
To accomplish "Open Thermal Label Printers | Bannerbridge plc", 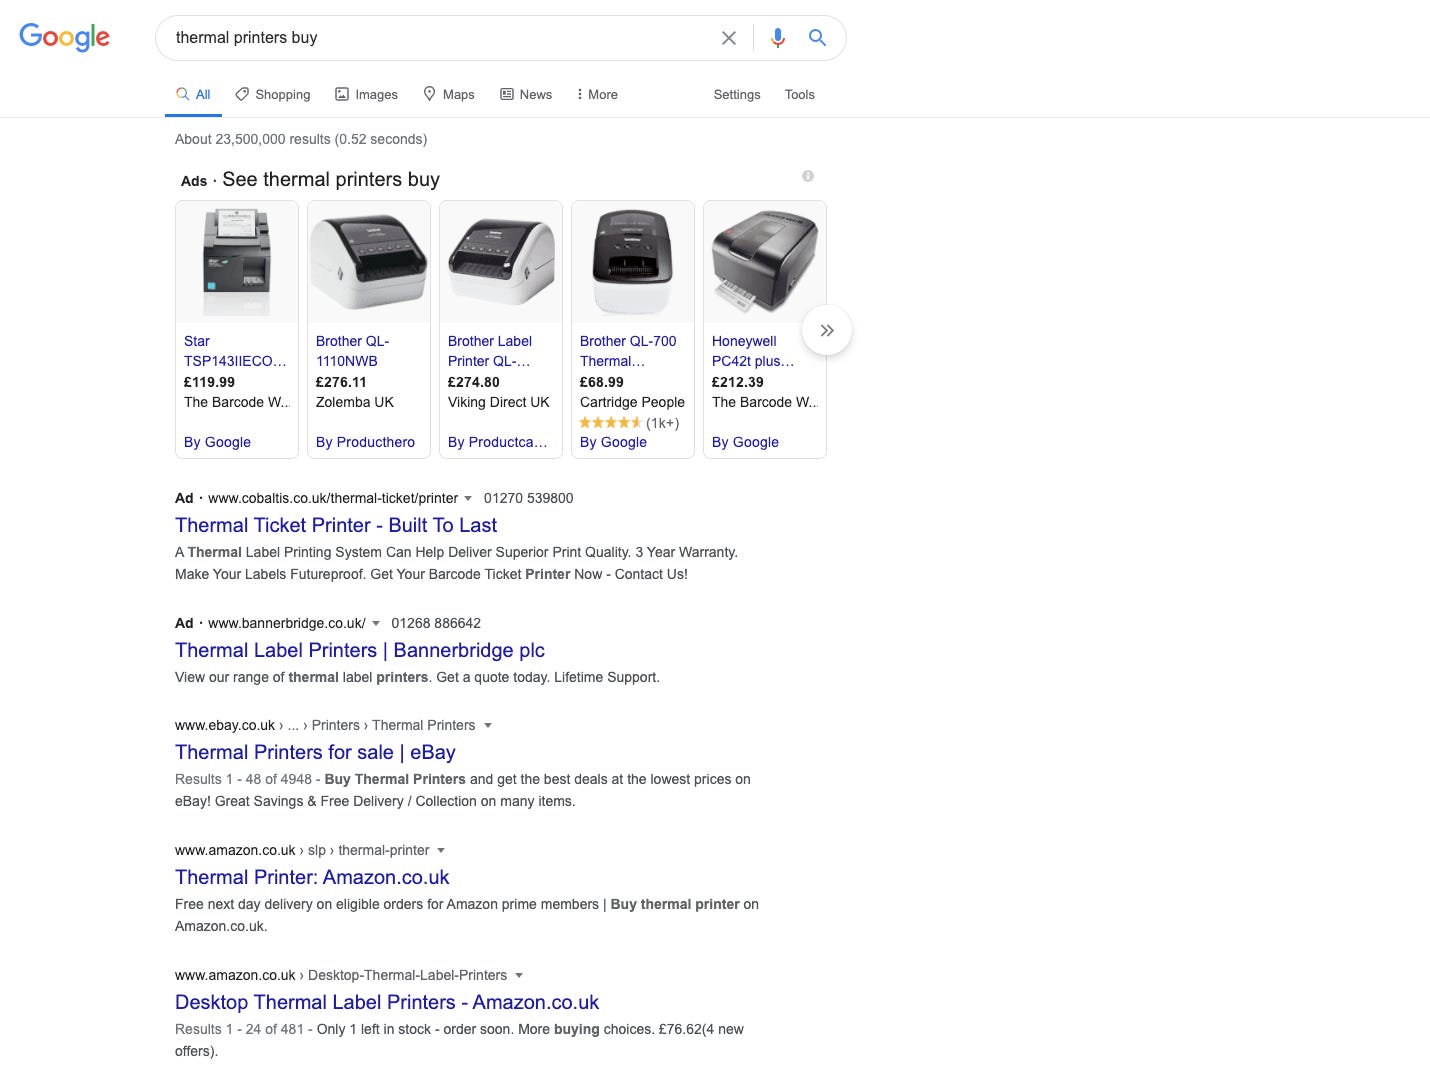I will (360, 650).
